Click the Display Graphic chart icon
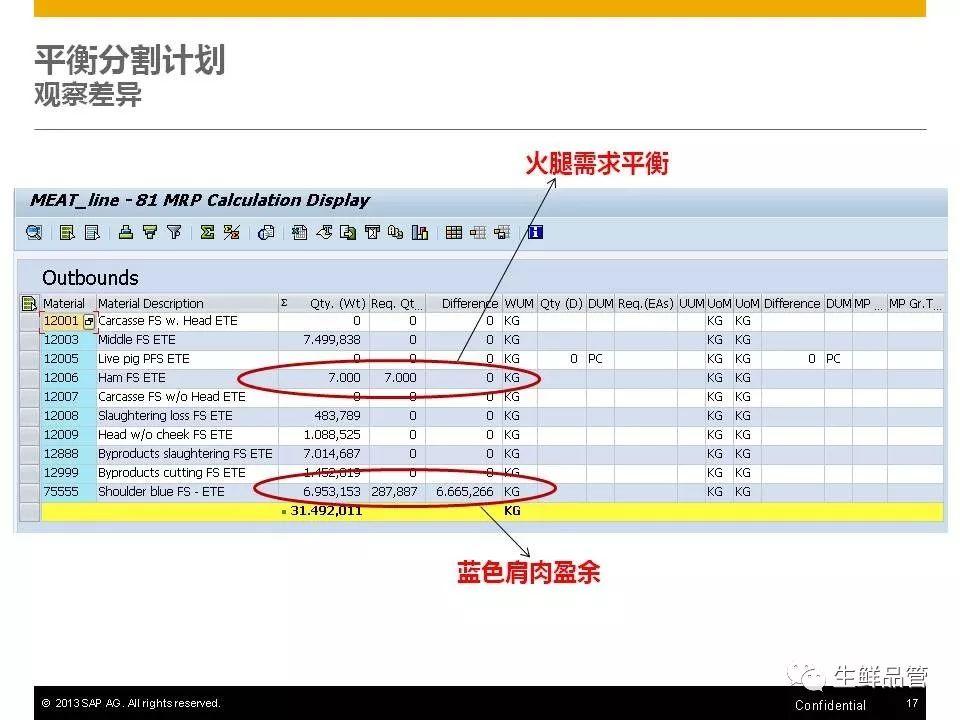This screenshot has width=960, height=720. coord(420,233)
